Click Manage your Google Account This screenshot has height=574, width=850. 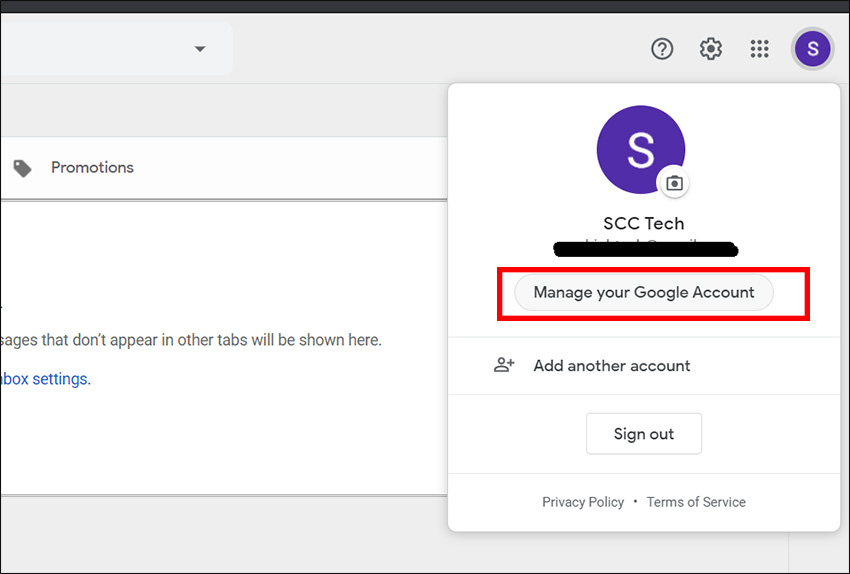(x=643, y=292)
